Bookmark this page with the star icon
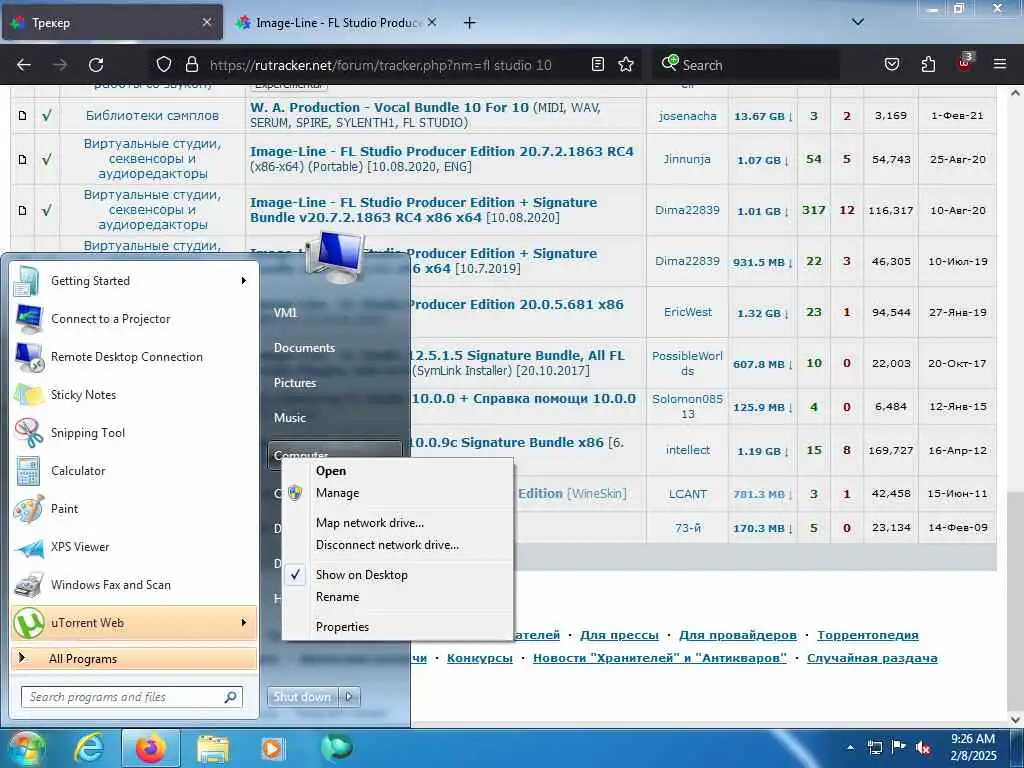 [626, 64]
